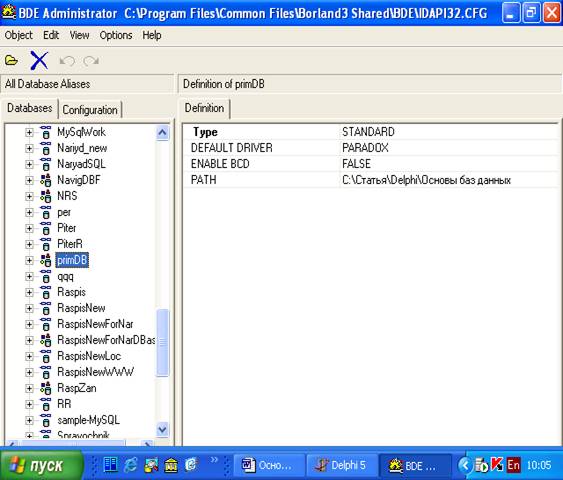Expand the RaspZan alias node
The width and height of the screenshot is (563, 480).
click(29, 388)
